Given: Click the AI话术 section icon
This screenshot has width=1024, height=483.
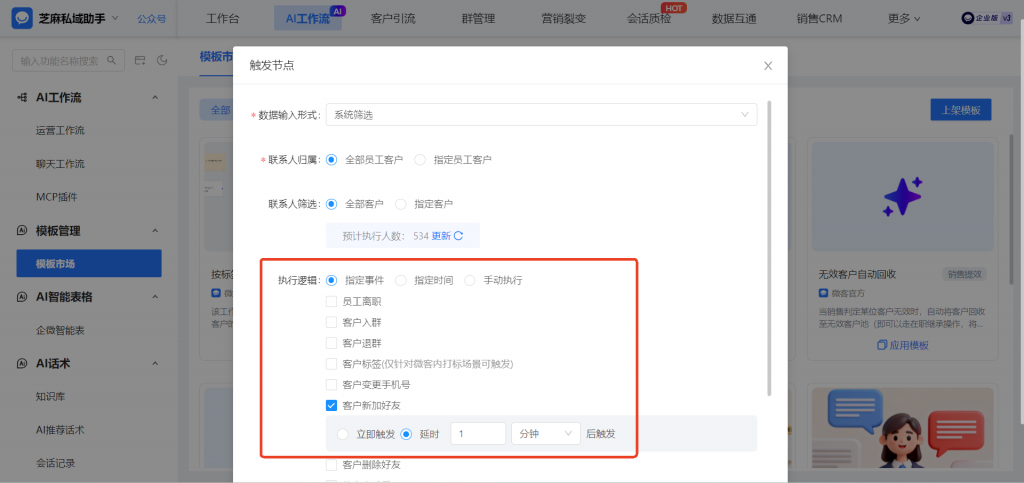Looking at the screenshot, I should pyautogui.click(x=22, y=364).
